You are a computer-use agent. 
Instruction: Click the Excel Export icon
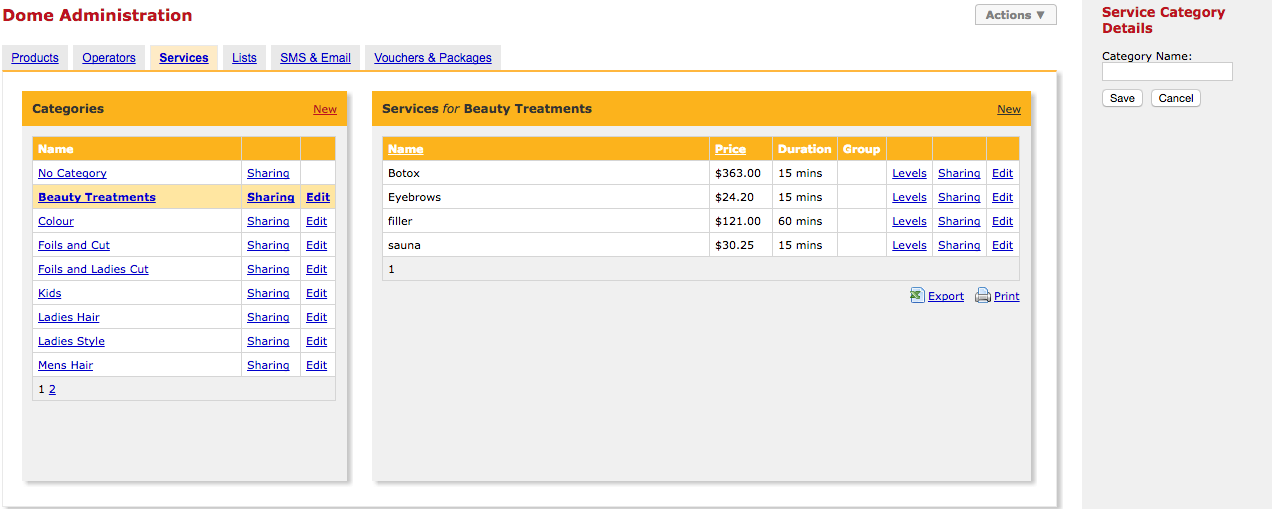tap(917, 295)
